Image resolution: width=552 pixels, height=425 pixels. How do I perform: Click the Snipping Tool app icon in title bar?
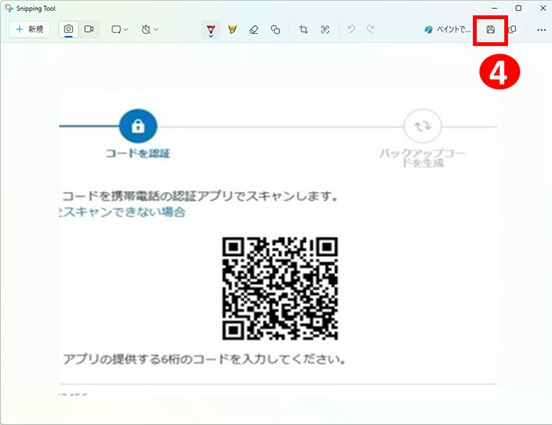pos(9,8)
